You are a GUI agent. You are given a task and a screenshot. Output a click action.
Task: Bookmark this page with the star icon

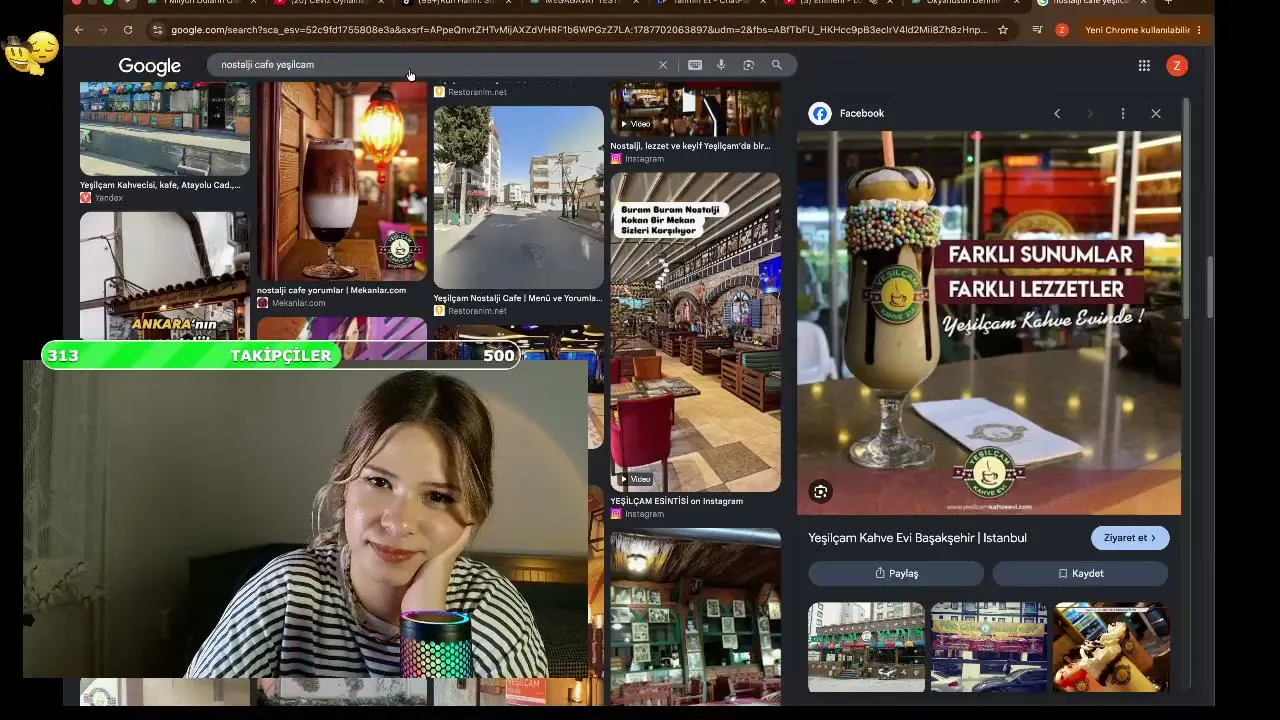(1003, 30)
